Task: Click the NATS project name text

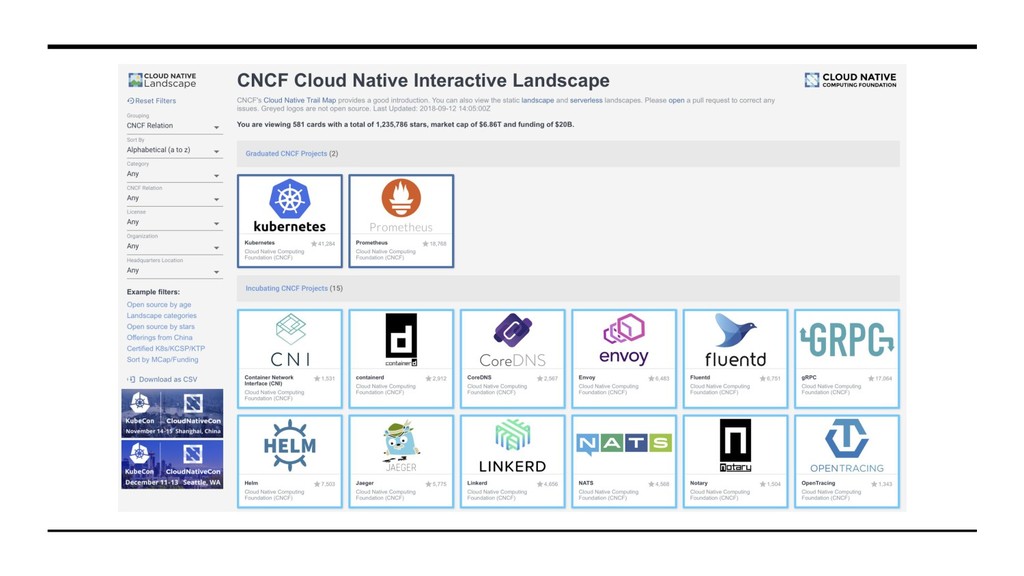Action: 586,483
